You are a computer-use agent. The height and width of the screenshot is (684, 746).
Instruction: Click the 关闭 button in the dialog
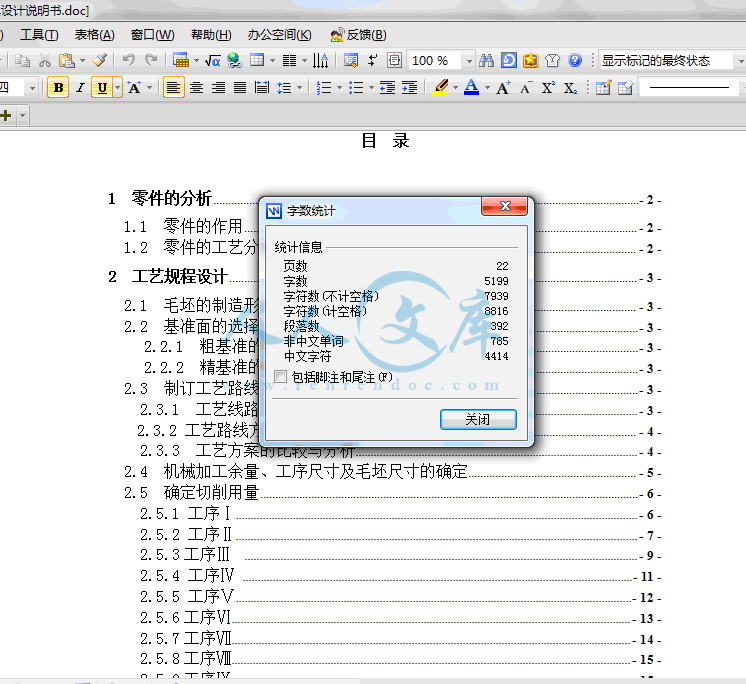point(478,419)
